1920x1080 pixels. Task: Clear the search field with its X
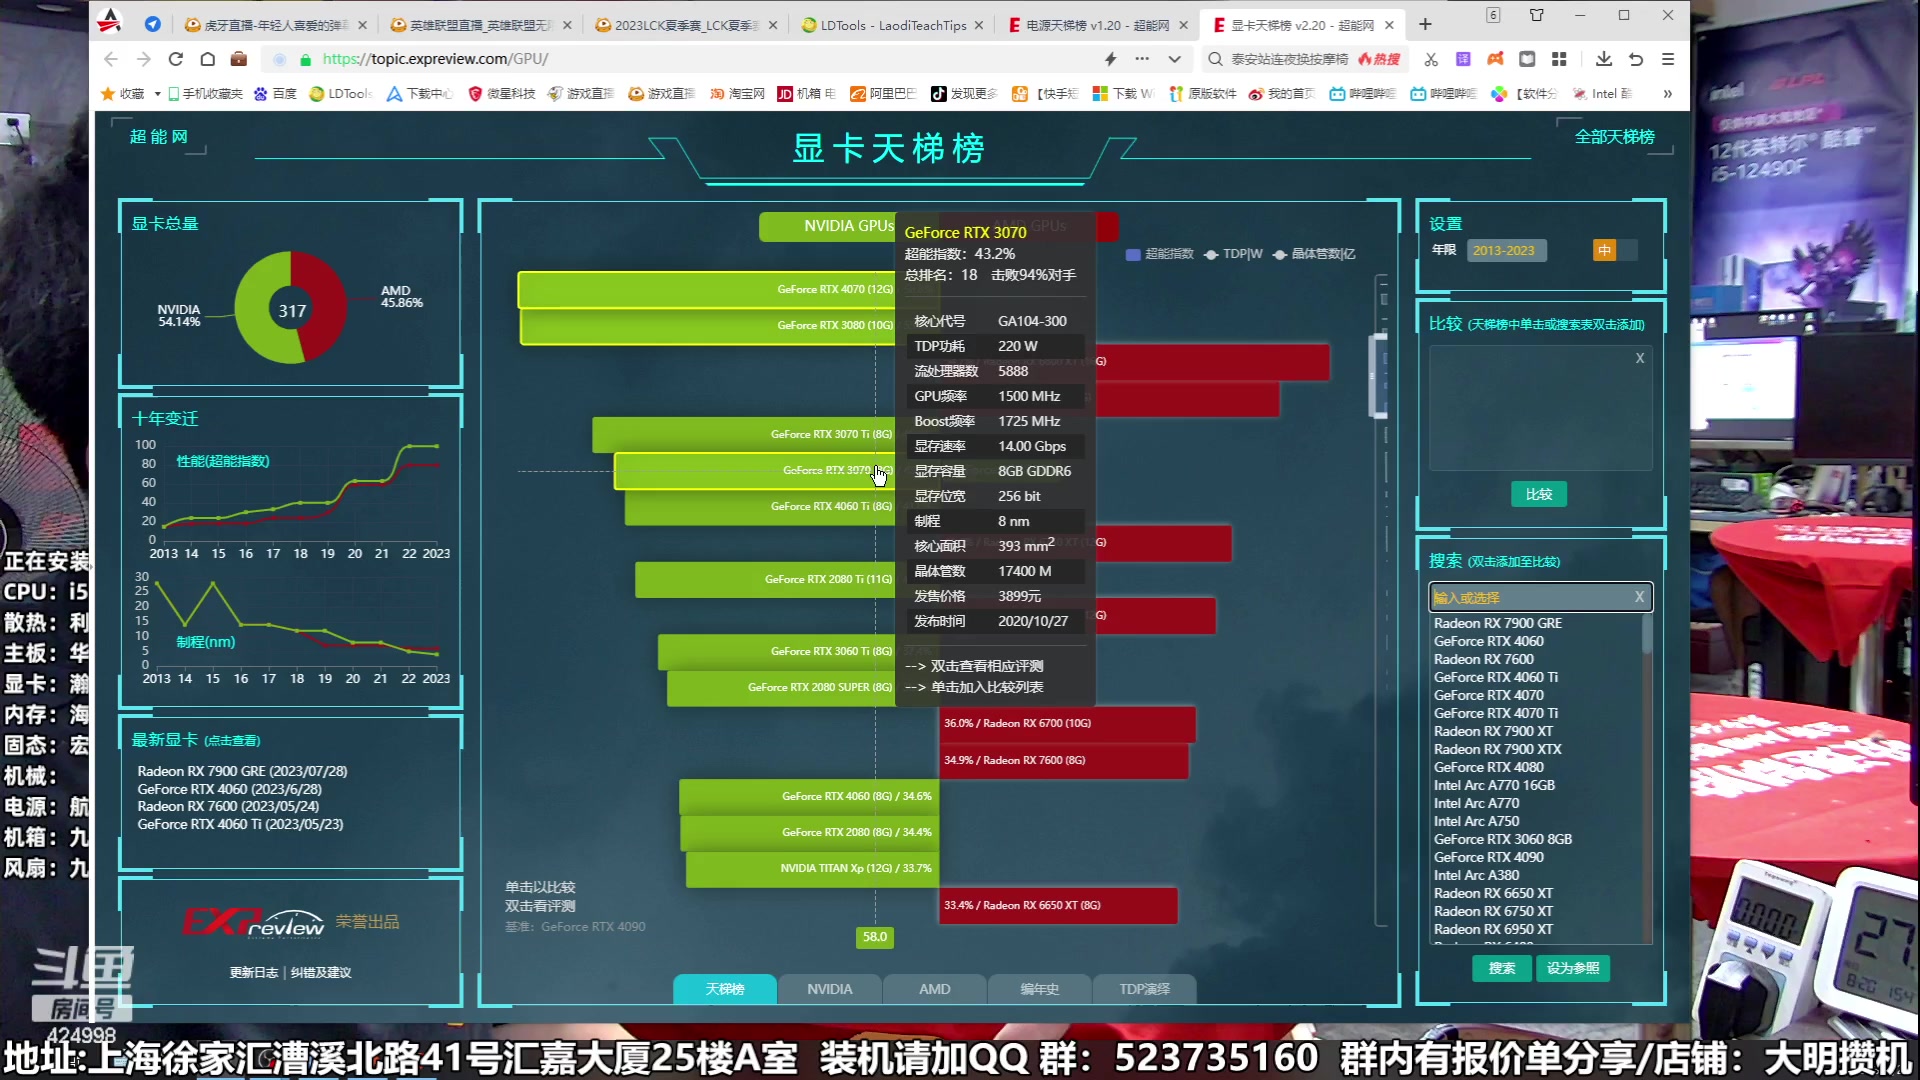[1639, 597]
